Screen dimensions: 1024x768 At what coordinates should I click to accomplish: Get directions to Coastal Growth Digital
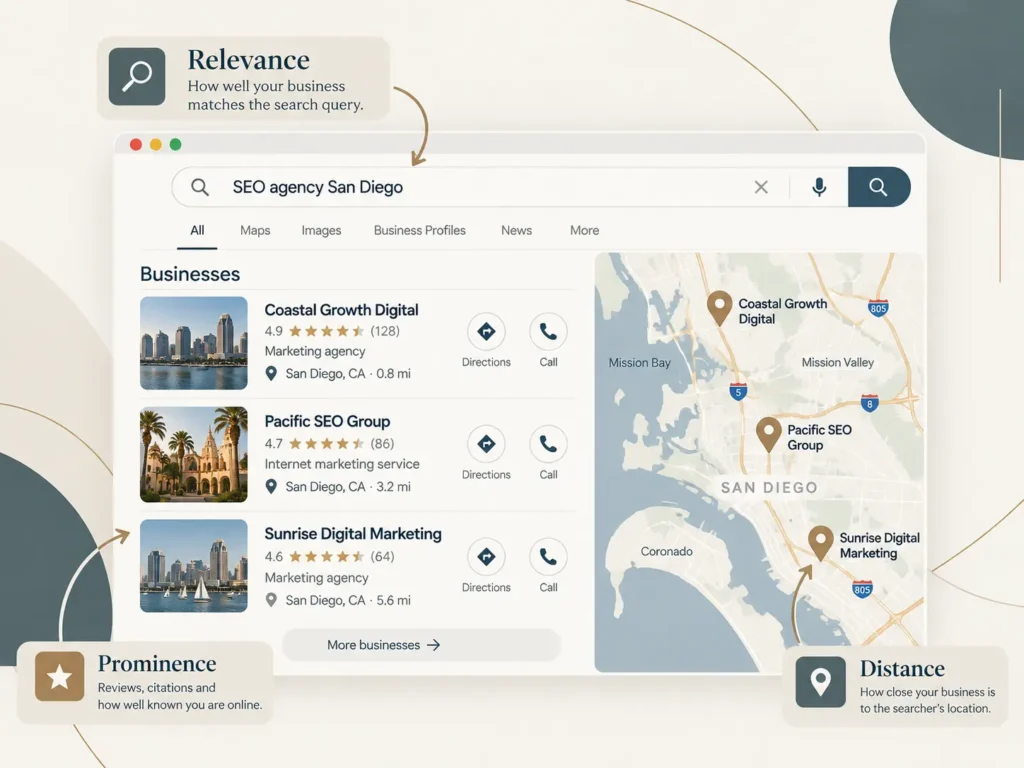pos(486,332)
